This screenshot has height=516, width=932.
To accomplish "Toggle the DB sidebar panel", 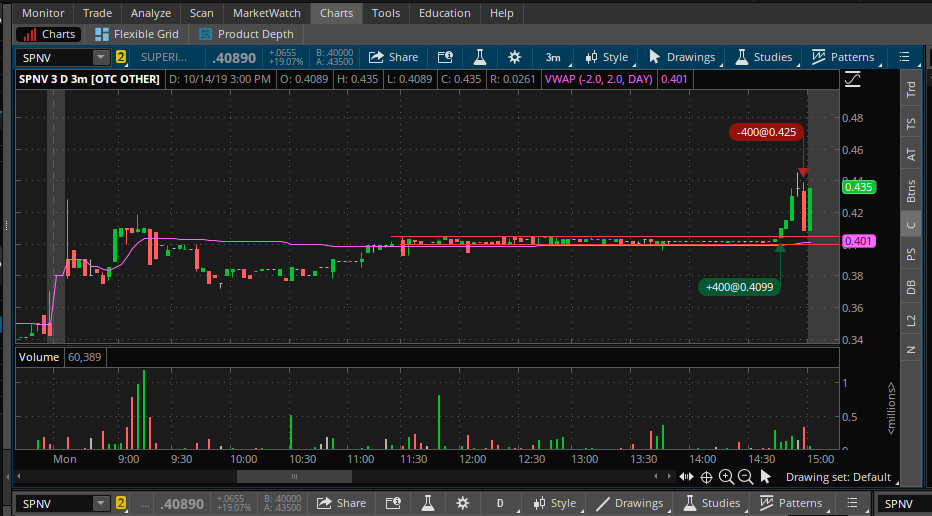I will (x=911, y=287).
